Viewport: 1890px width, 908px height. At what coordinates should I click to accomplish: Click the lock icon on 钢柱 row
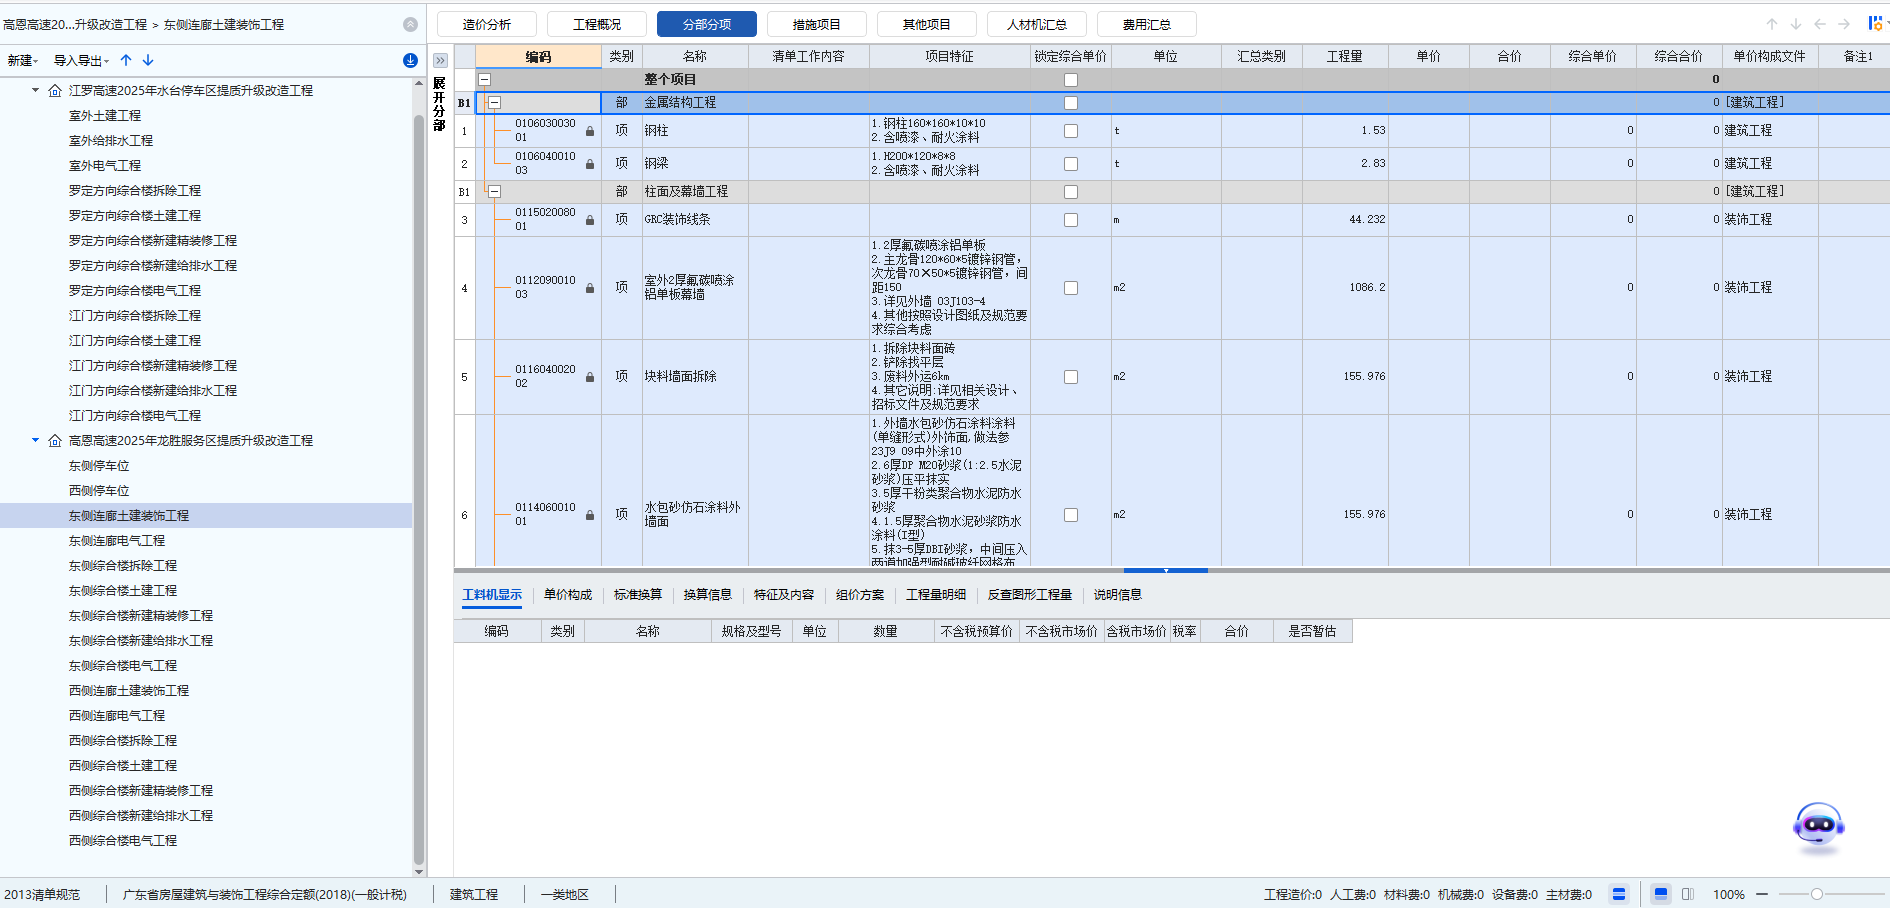click(590, 131)
